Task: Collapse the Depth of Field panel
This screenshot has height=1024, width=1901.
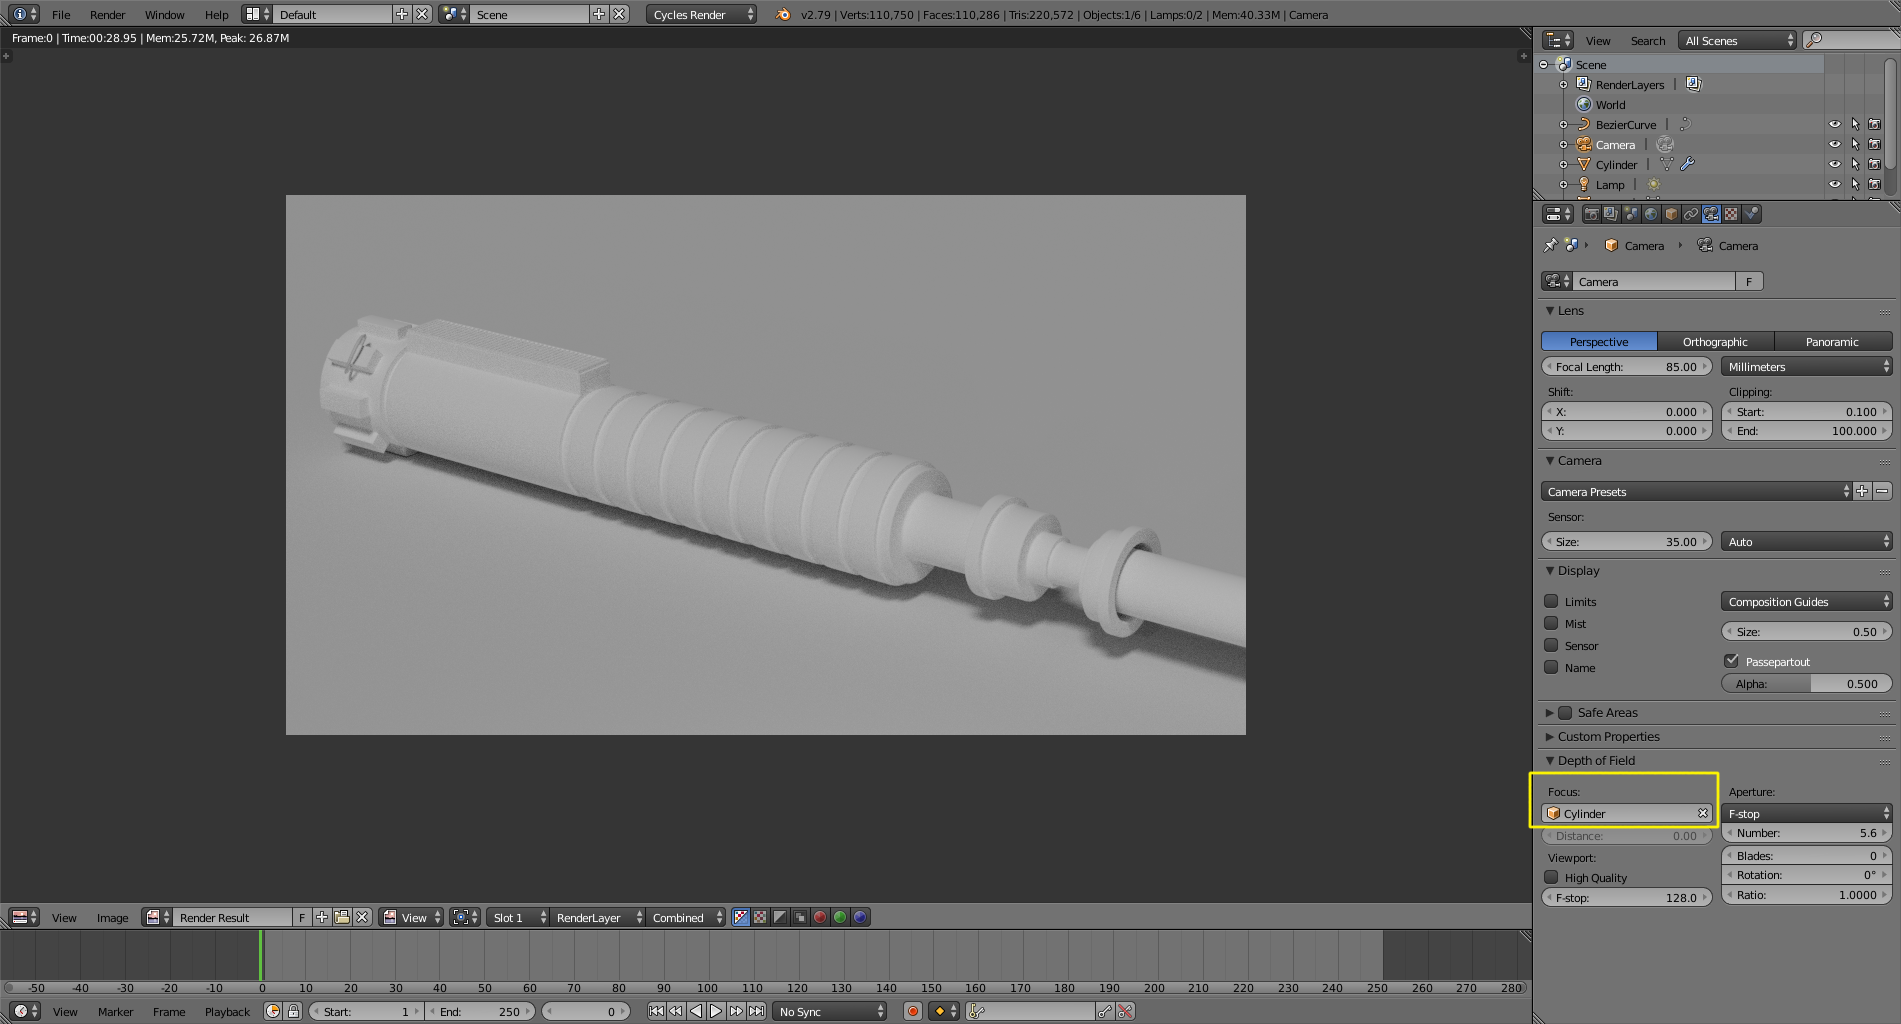Action: (x=1549, y=761)
